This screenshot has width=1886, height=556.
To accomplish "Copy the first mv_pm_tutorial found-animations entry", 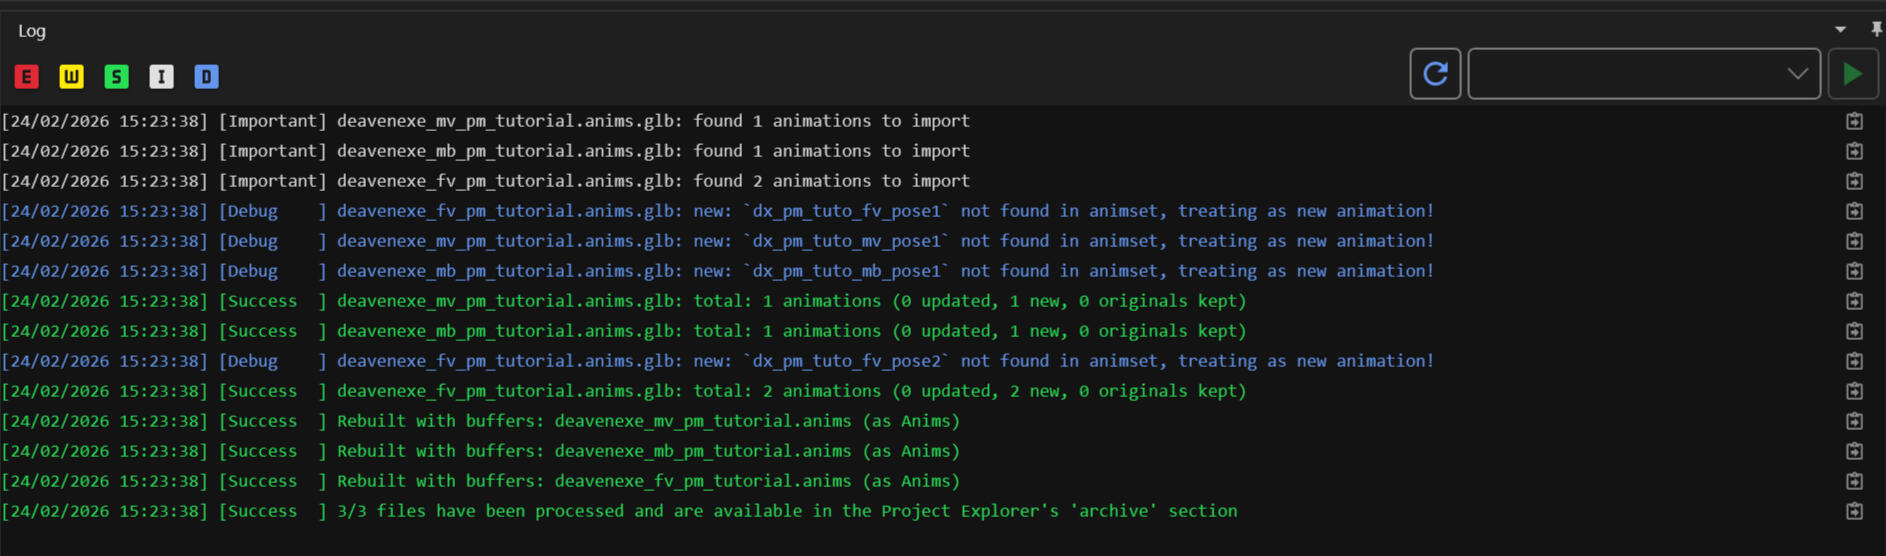I will point(1854,121).
